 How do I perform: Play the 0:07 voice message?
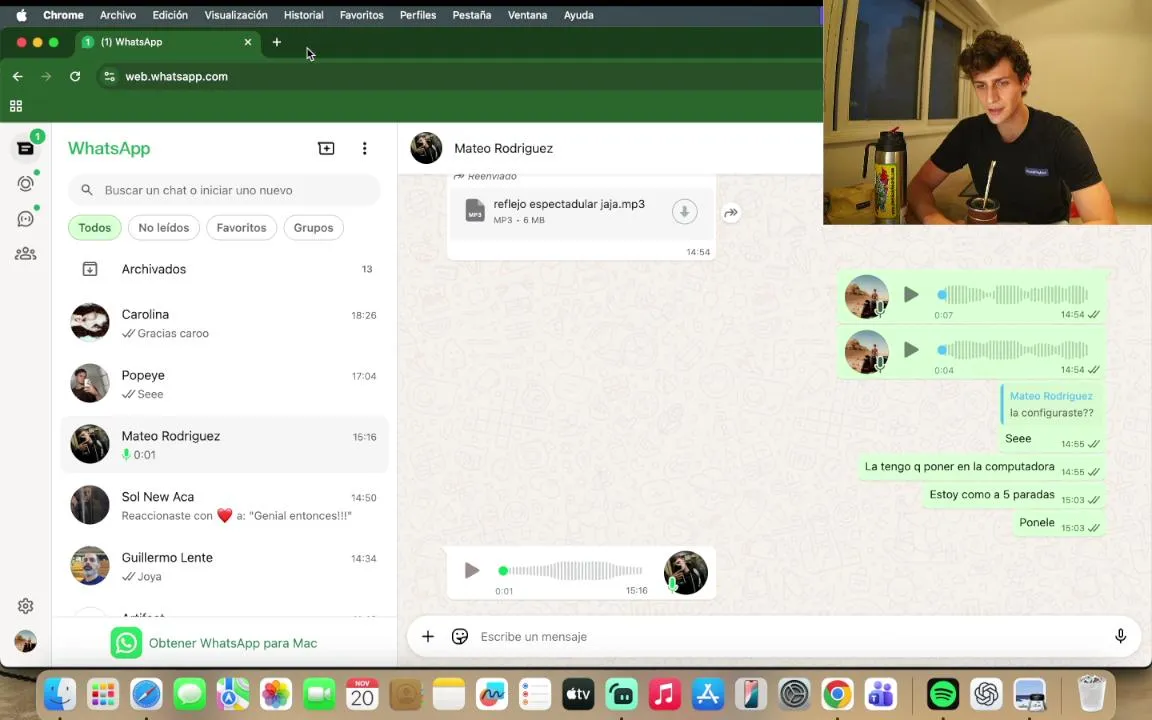(x=911, y=295)
